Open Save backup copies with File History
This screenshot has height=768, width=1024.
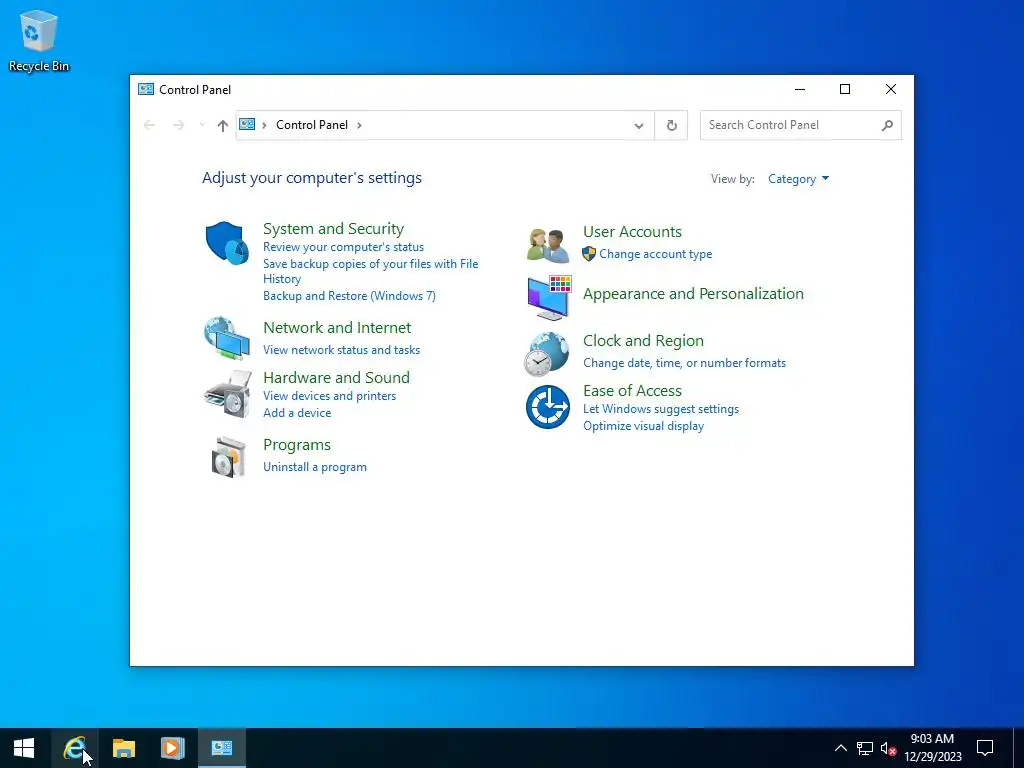(370, 271)
